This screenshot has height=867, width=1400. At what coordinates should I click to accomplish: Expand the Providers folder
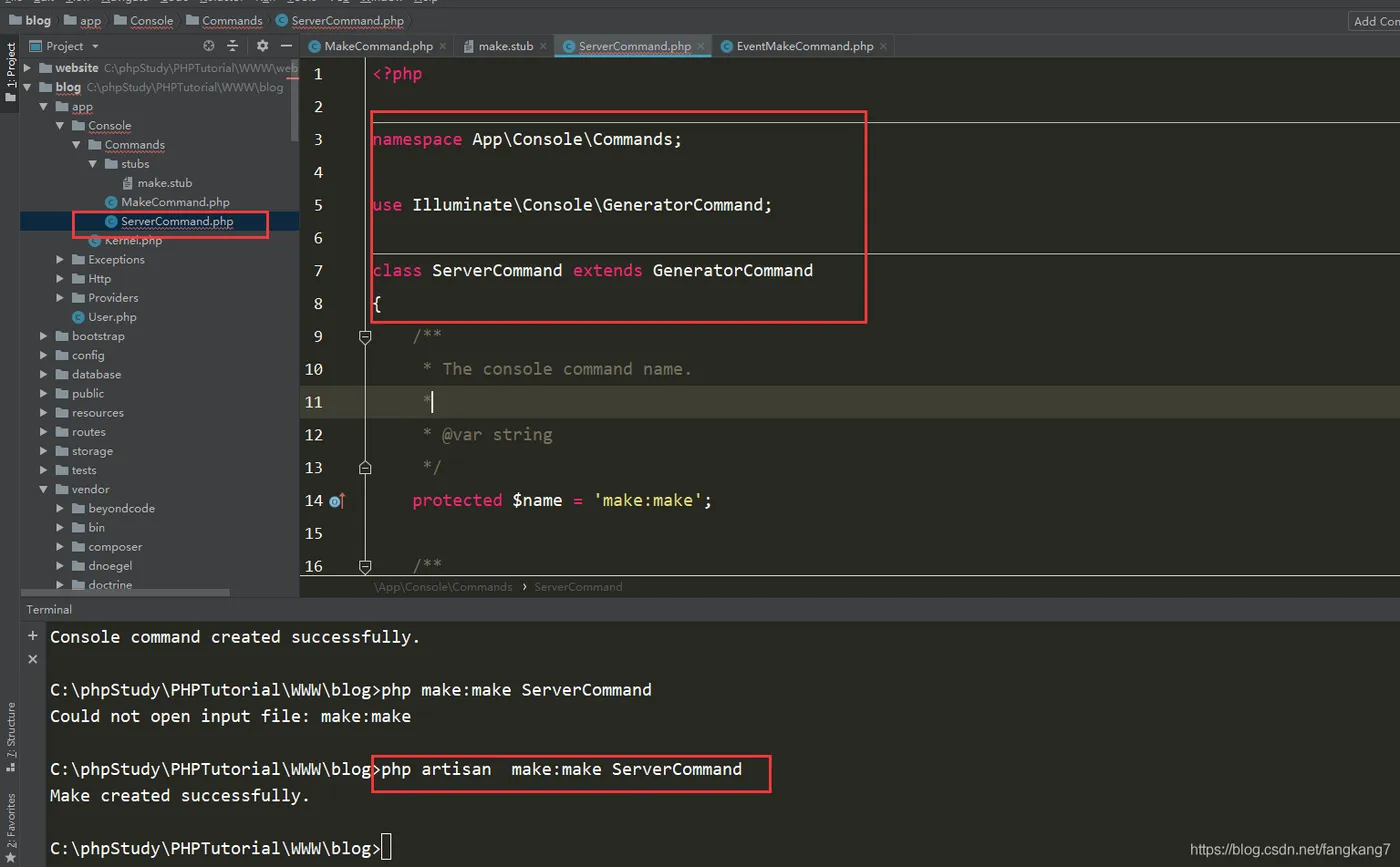pyautogui.click(x=60, y=297)
